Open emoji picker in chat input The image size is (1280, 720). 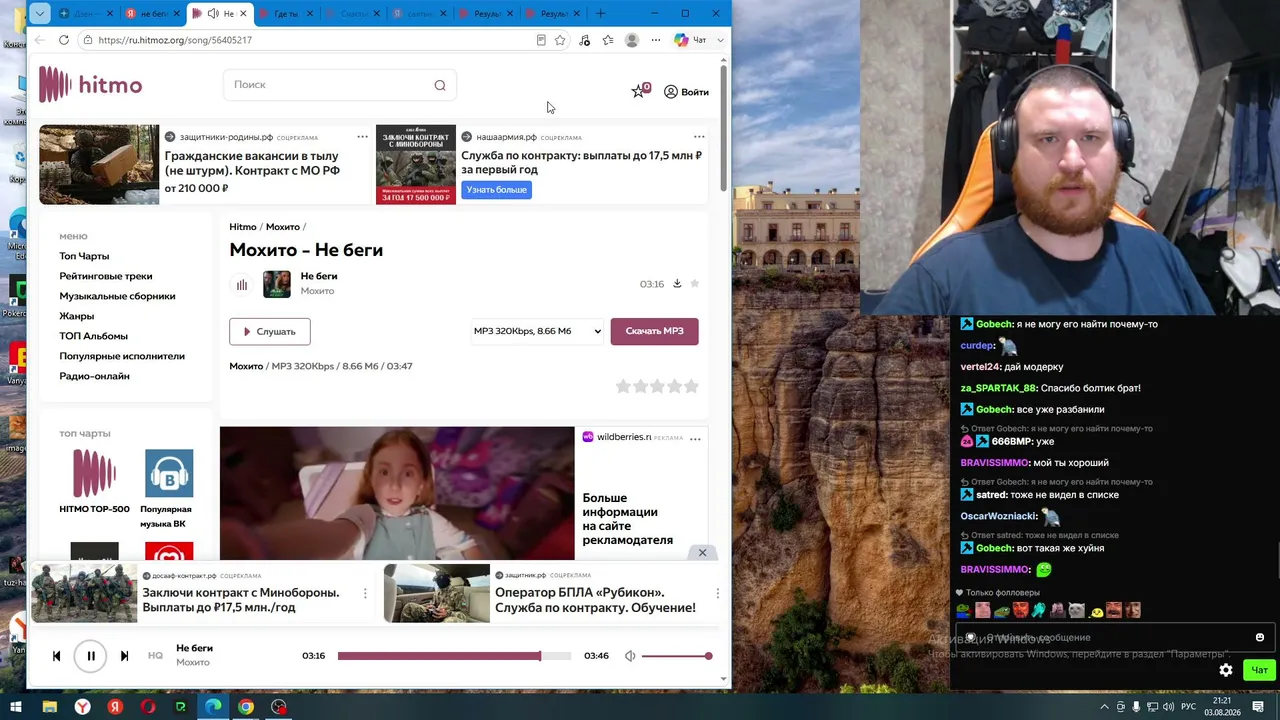click(1260, 637)
